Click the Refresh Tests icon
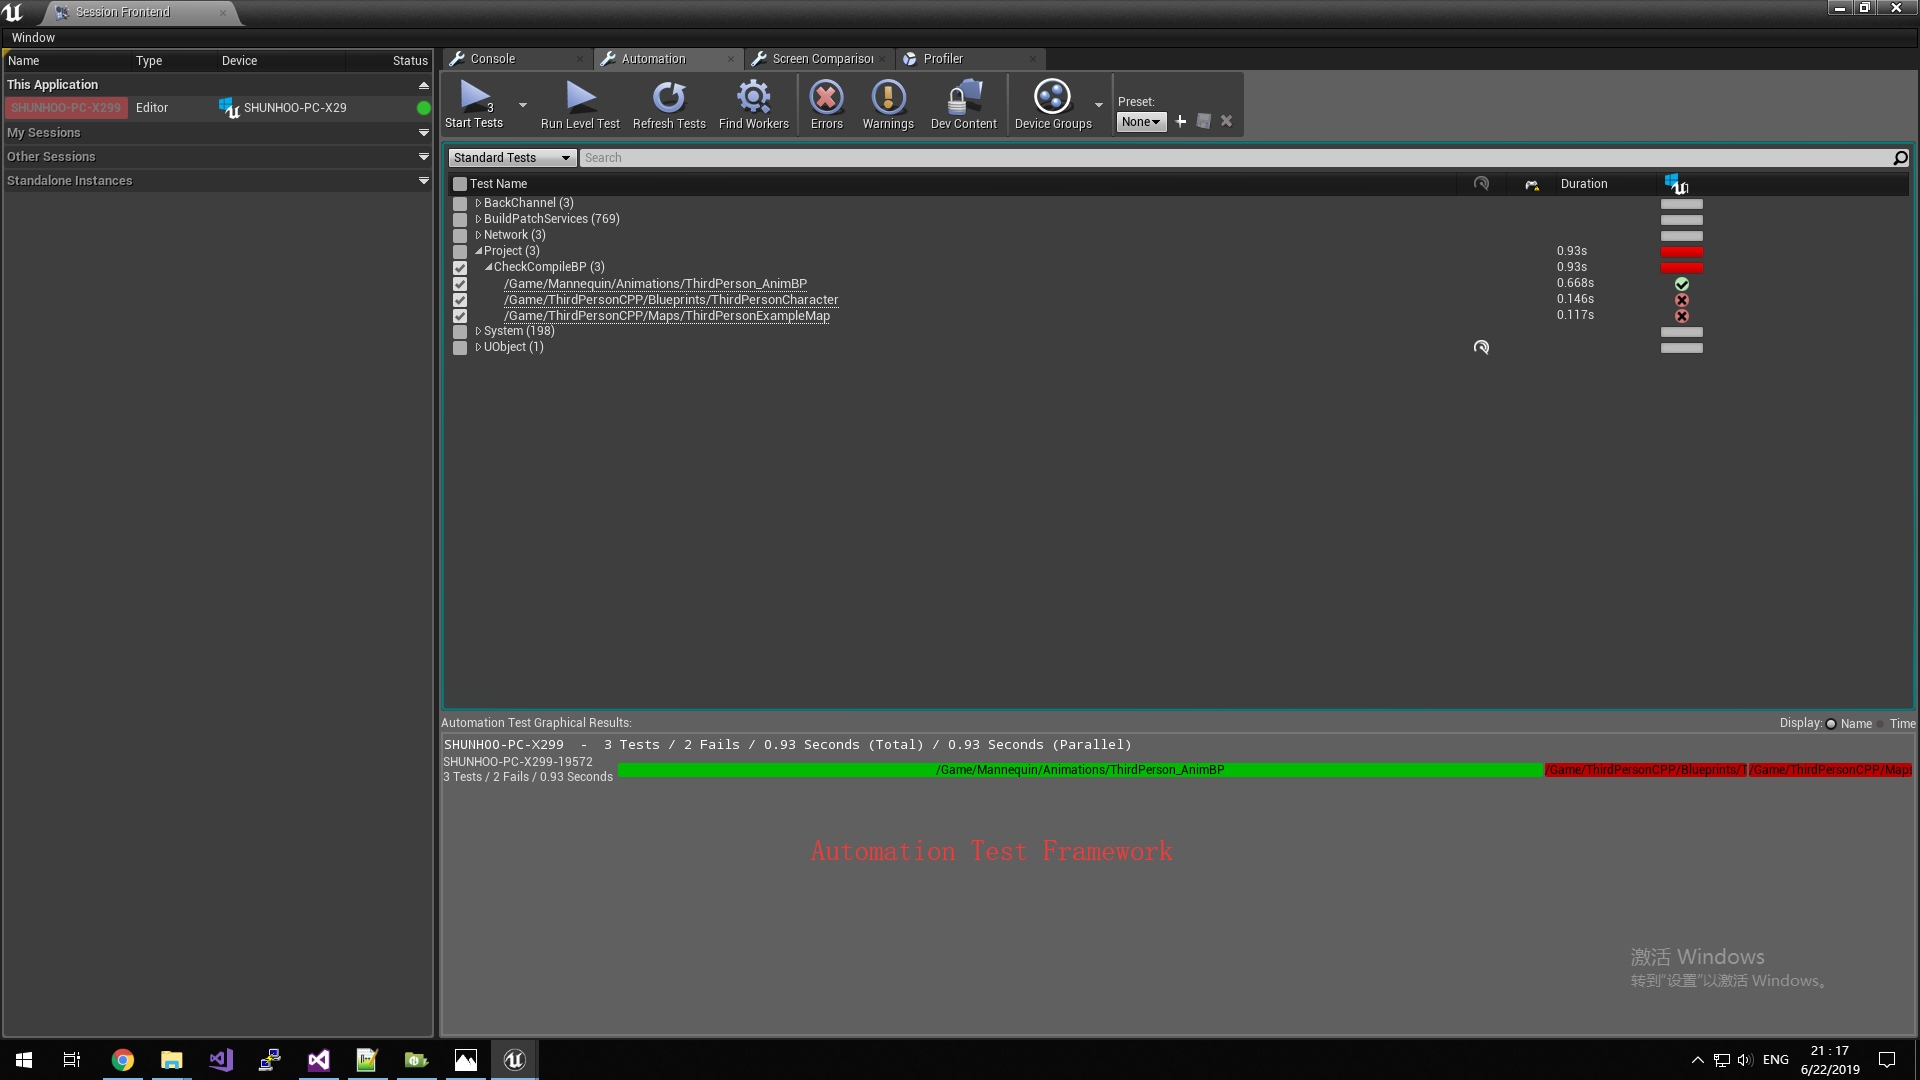The height and width of the screenshot is (1080, 1920). coord(669,97)
